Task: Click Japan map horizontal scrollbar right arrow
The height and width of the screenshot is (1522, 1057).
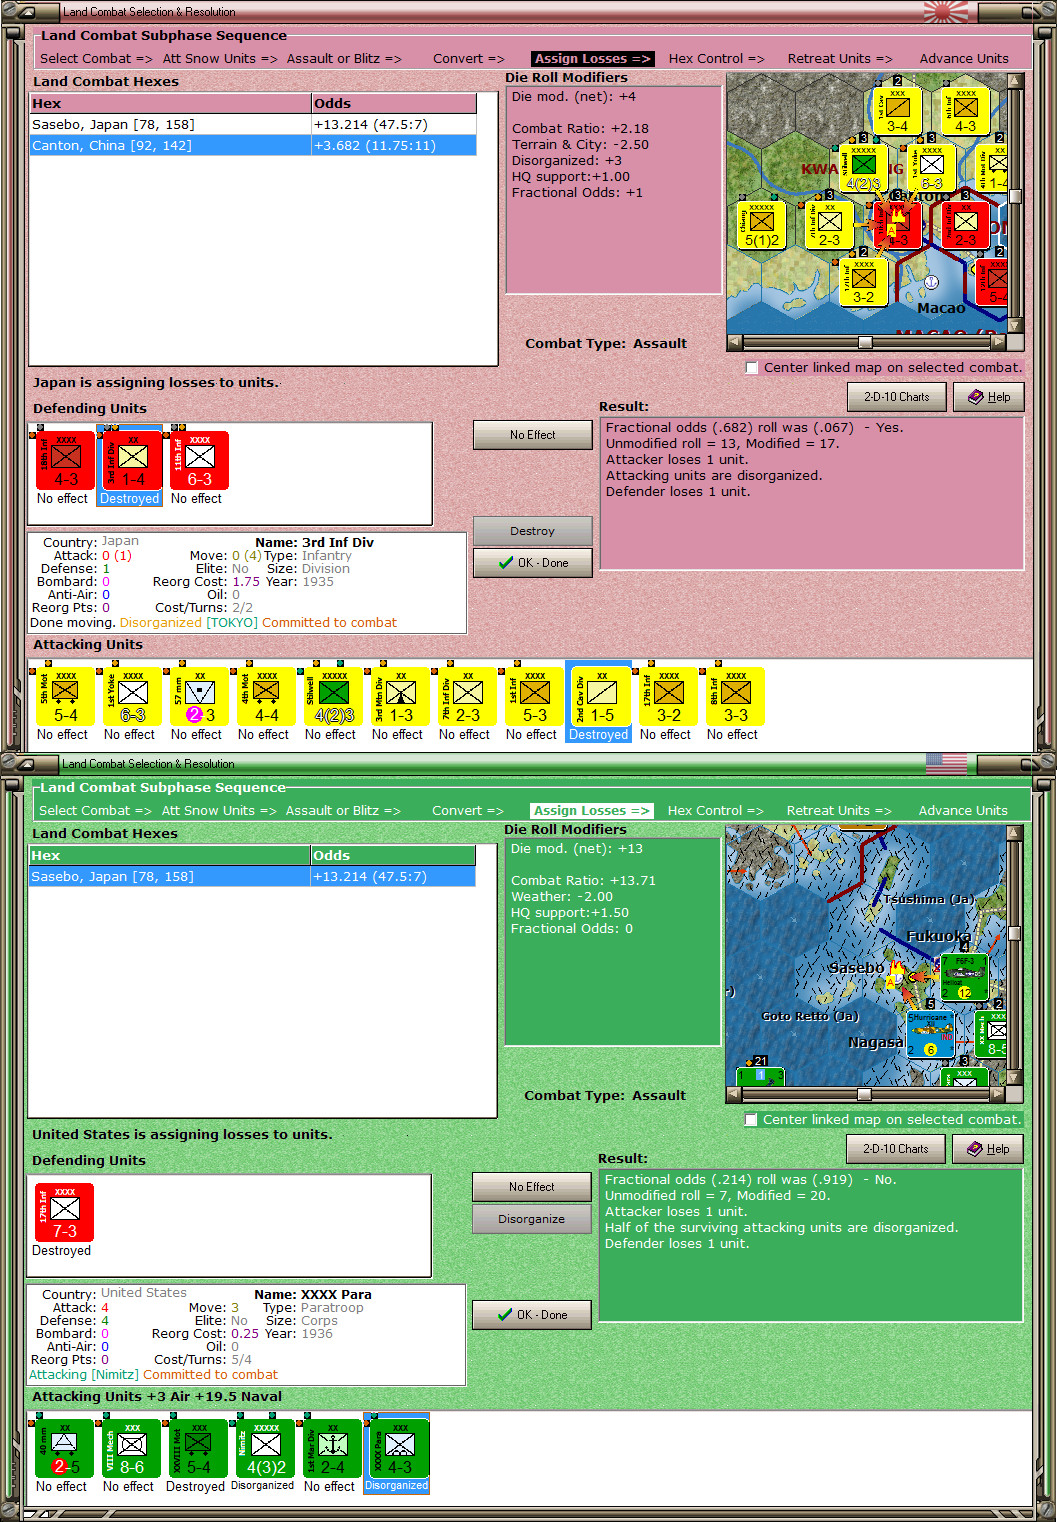Action: (998, 342)
